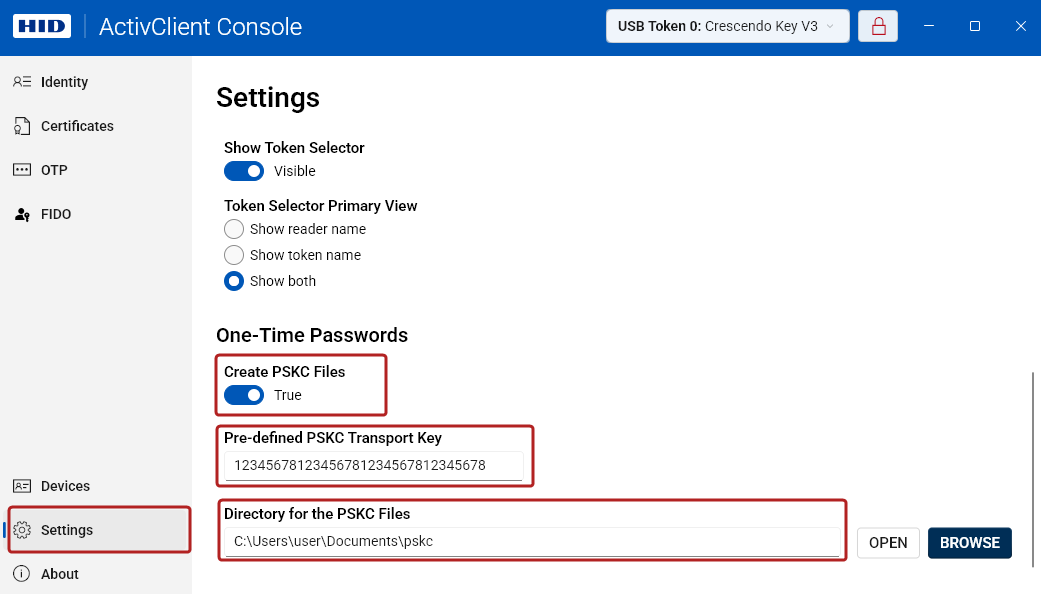Click the Directory for PSKC Files field
Screen dimensions: 1041x594
(x=531, y=541)
